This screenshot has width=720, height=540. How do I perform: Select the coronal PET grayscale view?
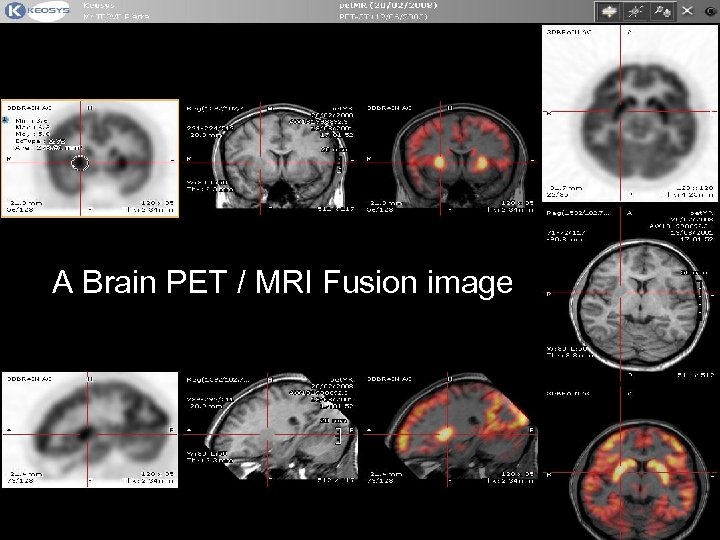point(90,158)
